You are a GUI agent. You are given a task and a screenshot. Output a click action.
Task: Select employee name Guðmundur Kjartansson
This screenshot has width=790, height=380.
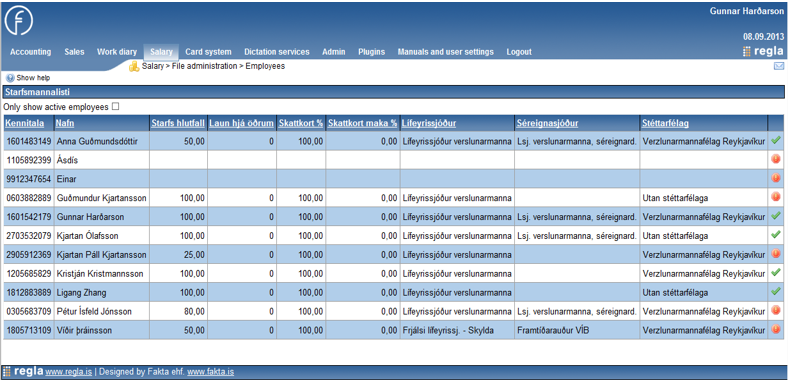click(101, 198)
